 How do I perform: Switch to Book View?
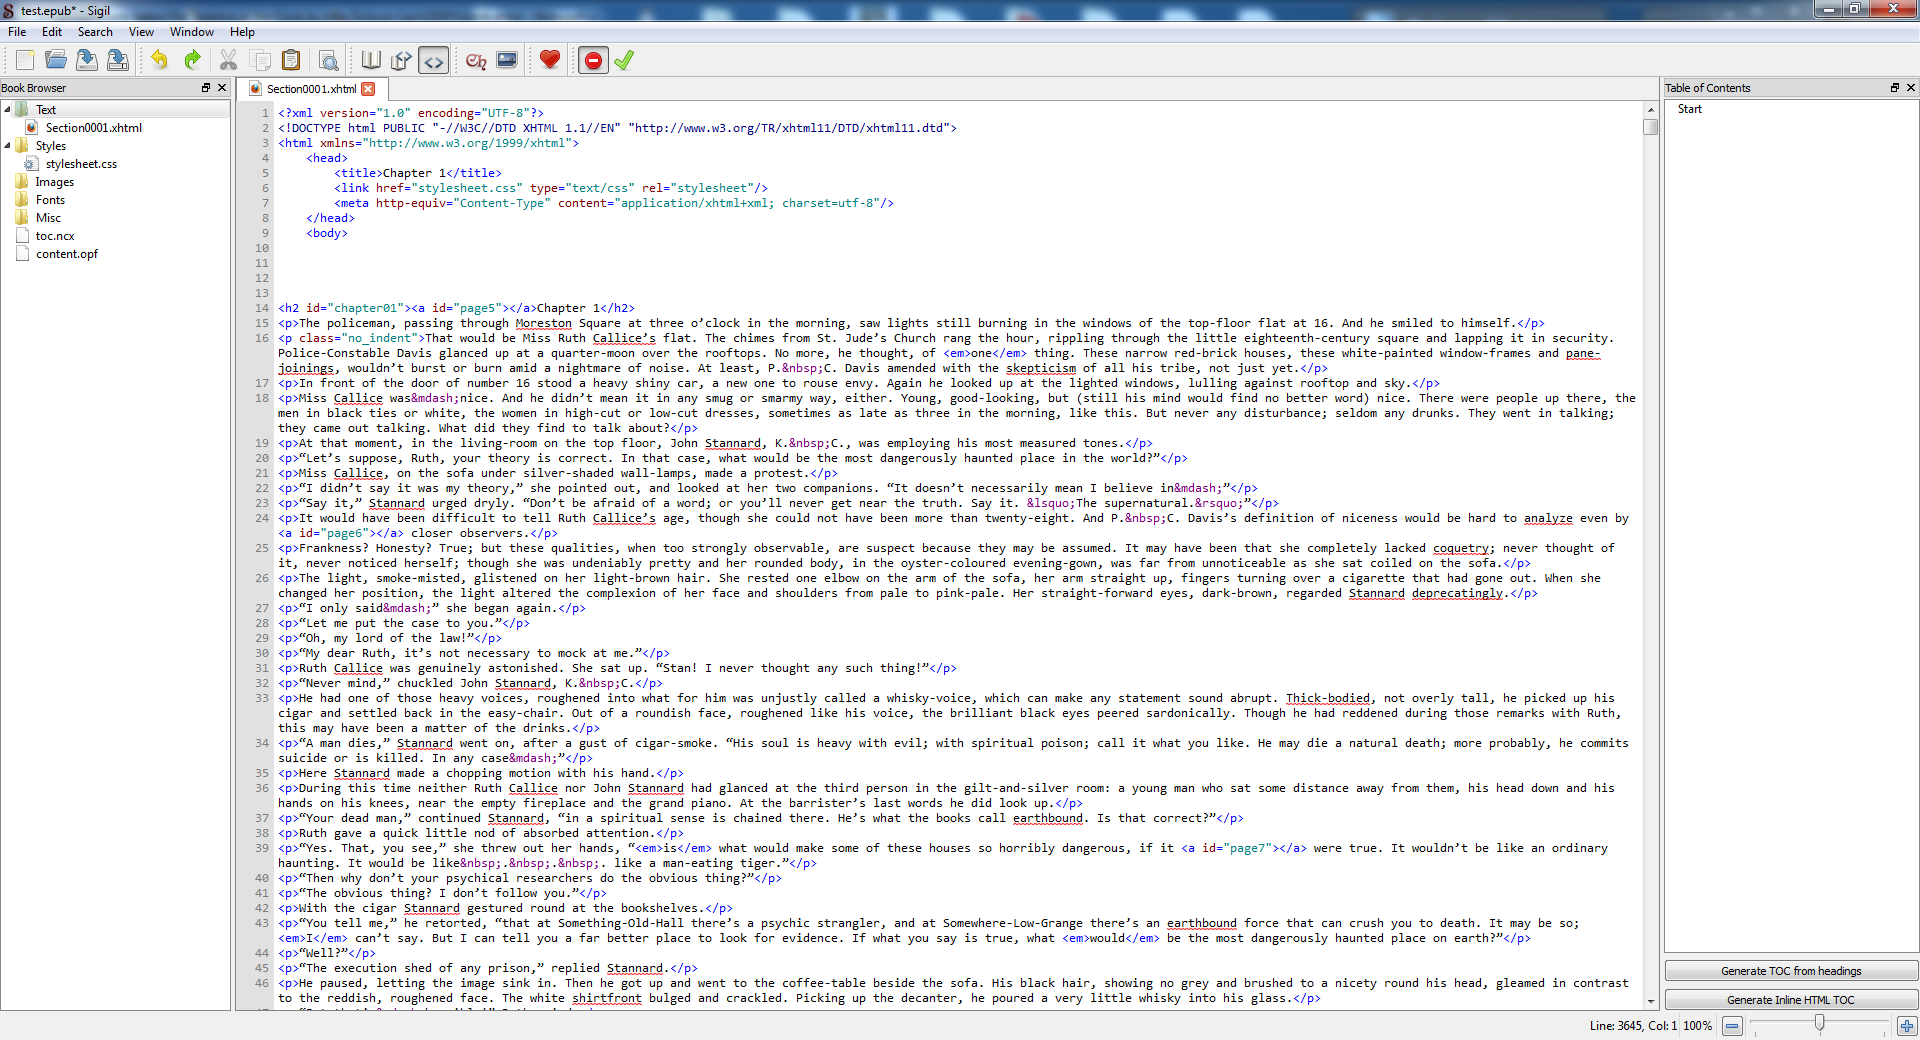pyautogui.click(x=371, y=60)
